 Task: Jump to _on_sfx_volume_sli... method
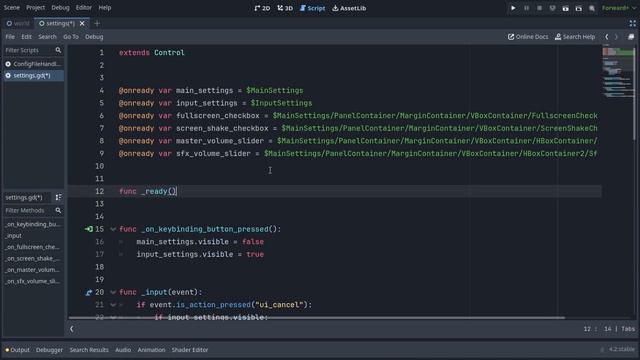(33, 281)
